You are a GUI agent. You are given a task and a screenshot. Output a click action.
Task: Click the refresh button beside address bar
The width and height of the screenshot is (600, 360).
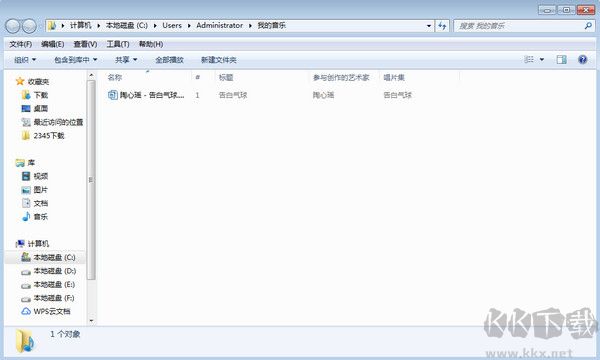[442, 26]
